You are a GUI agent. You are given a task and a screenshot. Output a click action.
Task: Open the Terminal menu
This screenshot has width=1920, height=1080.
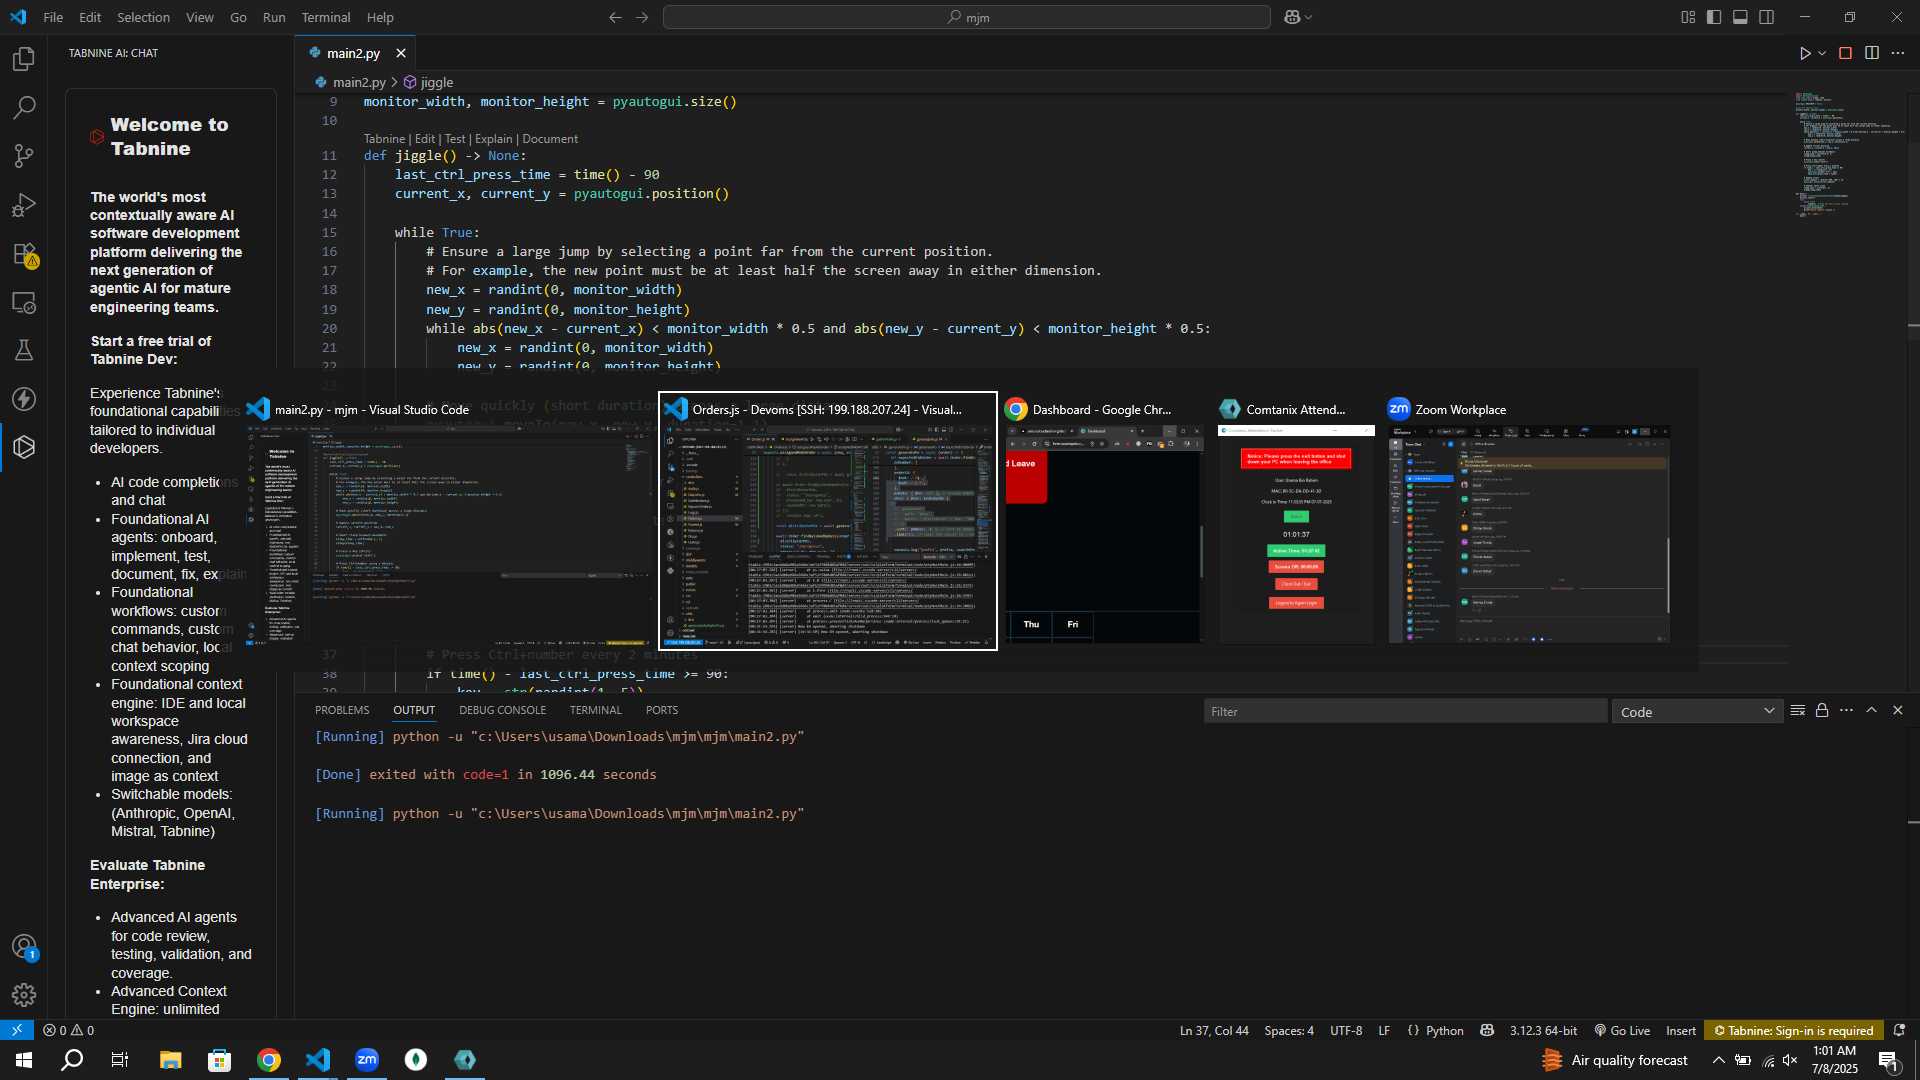(326, 17)
